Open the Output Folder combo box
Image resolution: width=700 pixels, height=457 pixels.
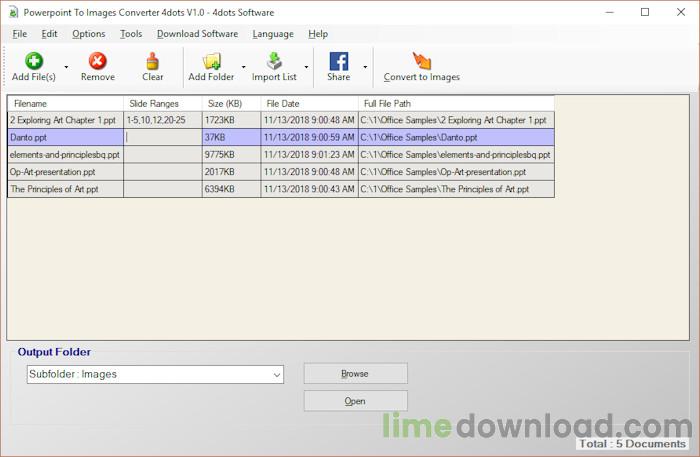tap(155, 374)
